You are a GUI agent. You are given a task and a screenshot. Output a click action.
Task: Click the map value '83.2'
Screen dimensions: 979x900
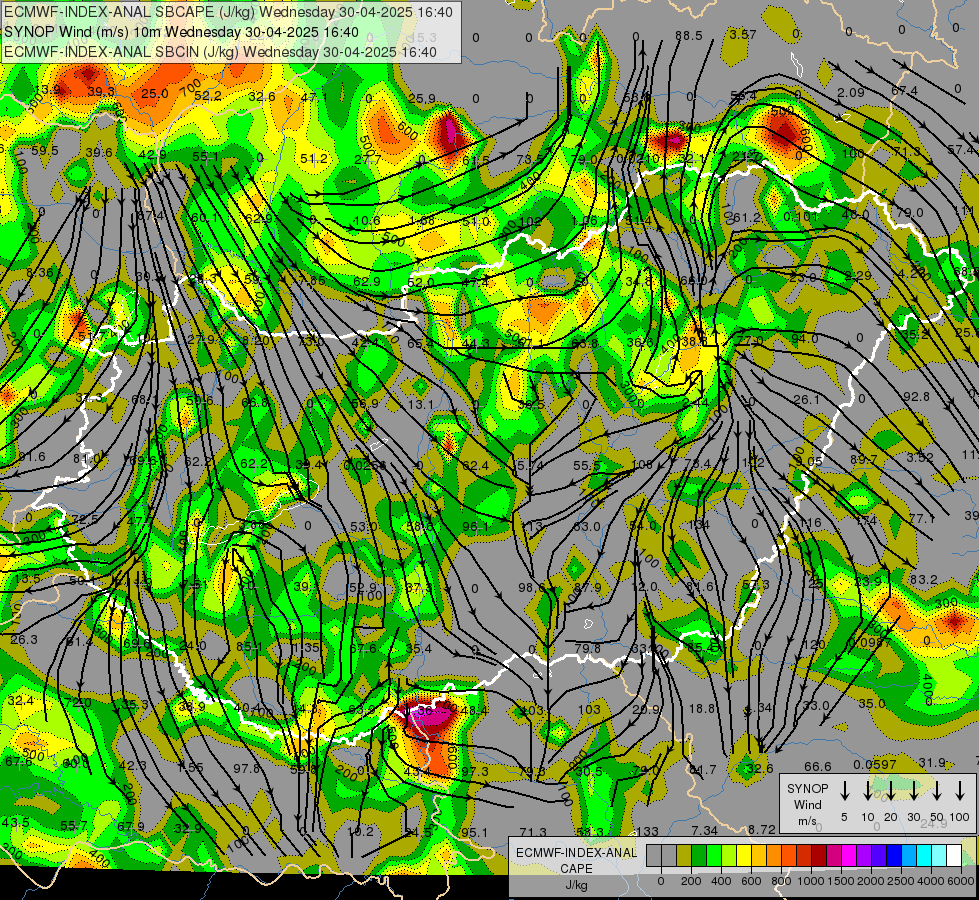[x=923, y=580]
